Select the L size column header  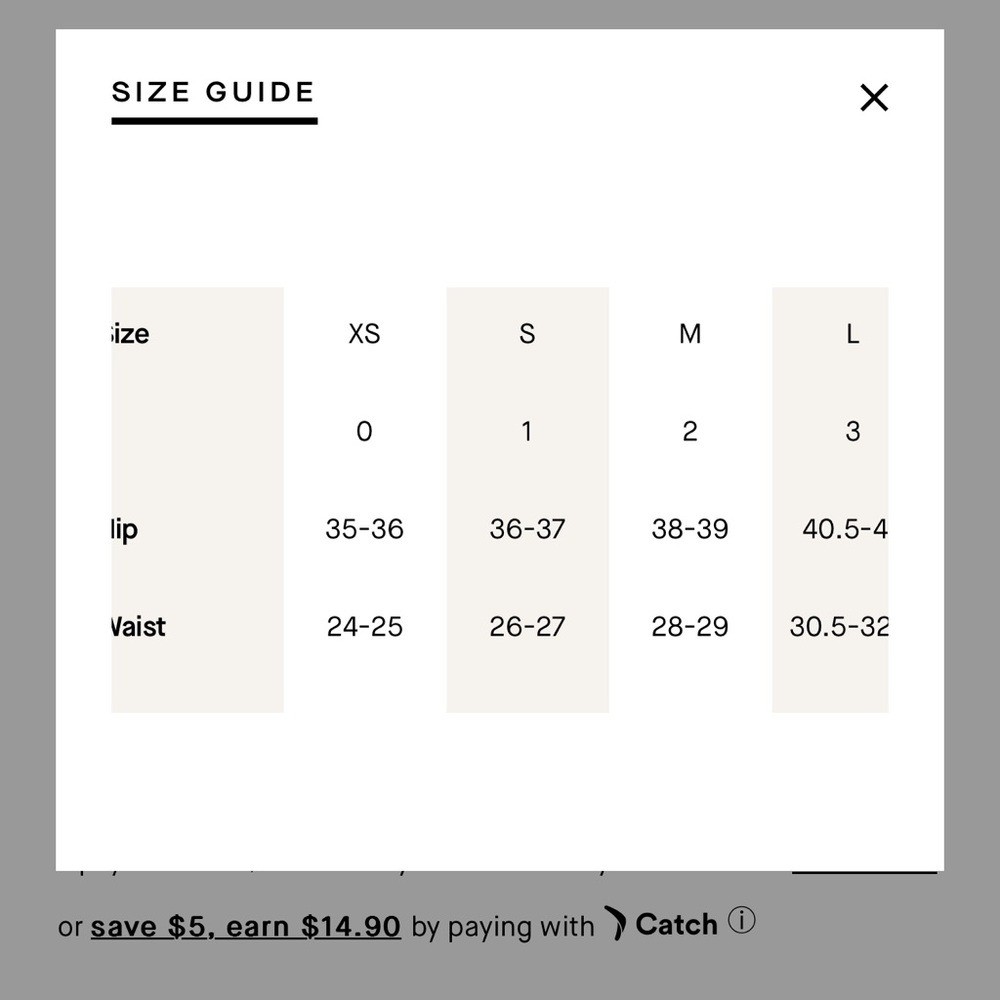(852, 334)
